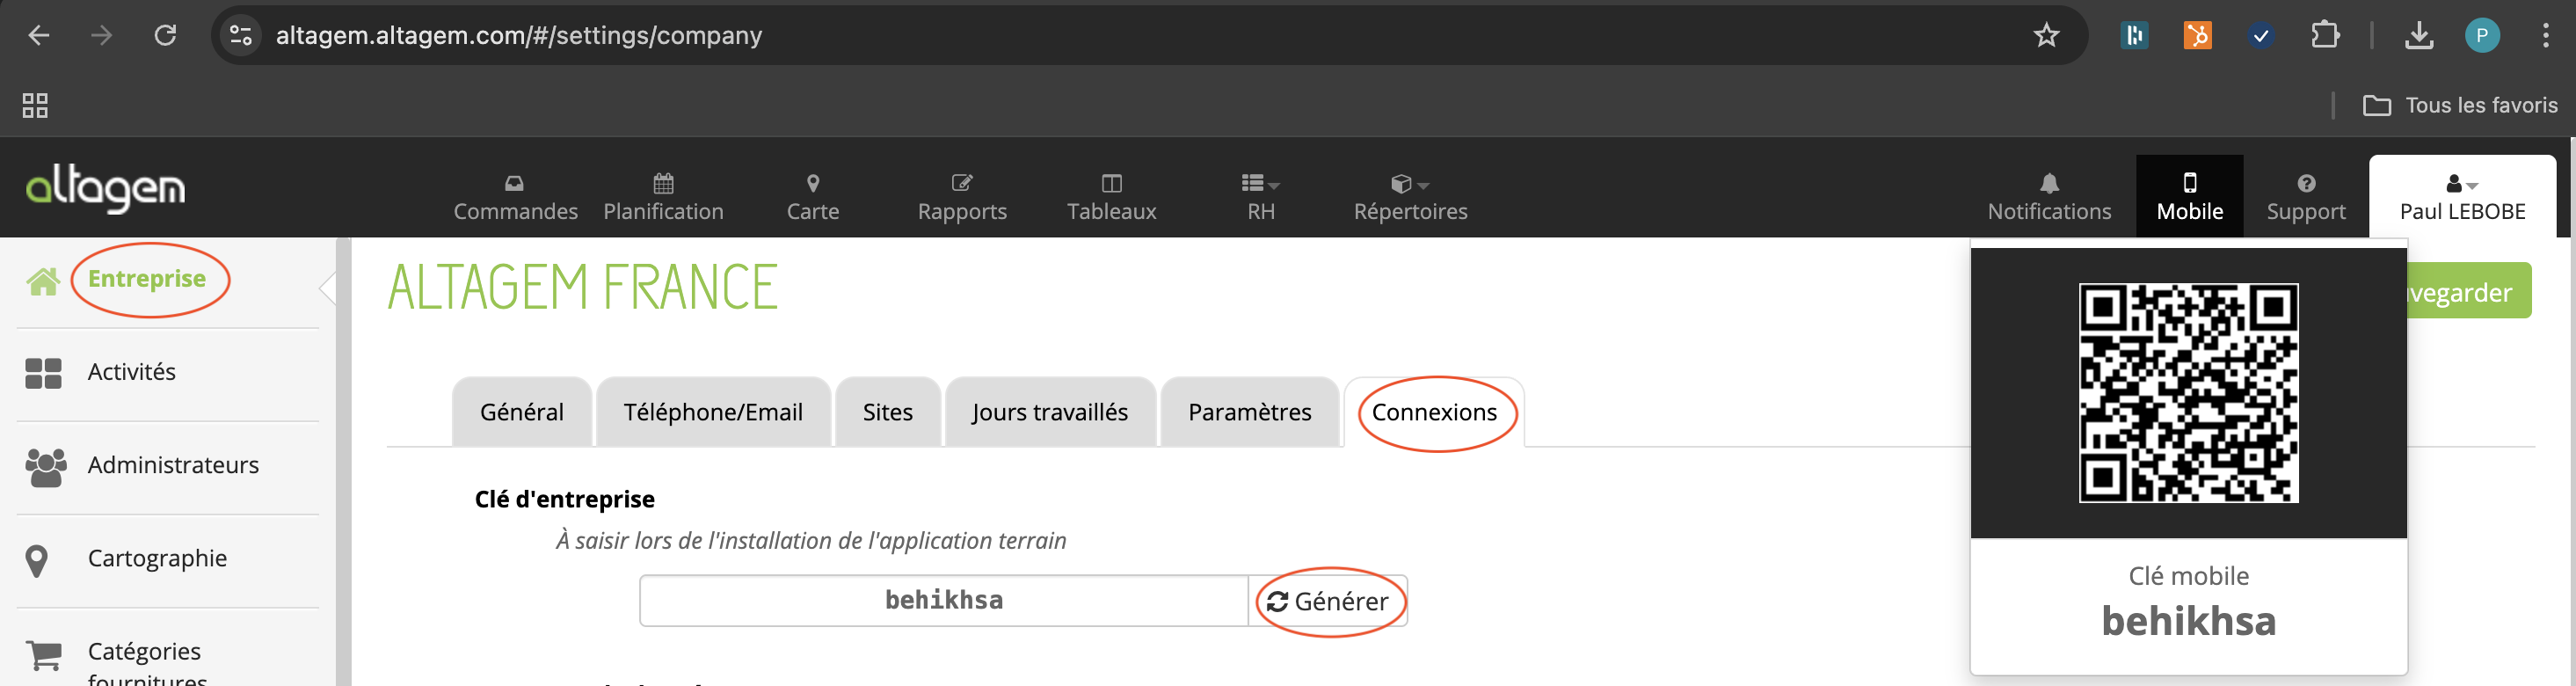Image resolution: width=2576 pixels, height=686 pixels.
Task: Expand the Répertoires dropdown menu
Action: (x=1410, y=197)
